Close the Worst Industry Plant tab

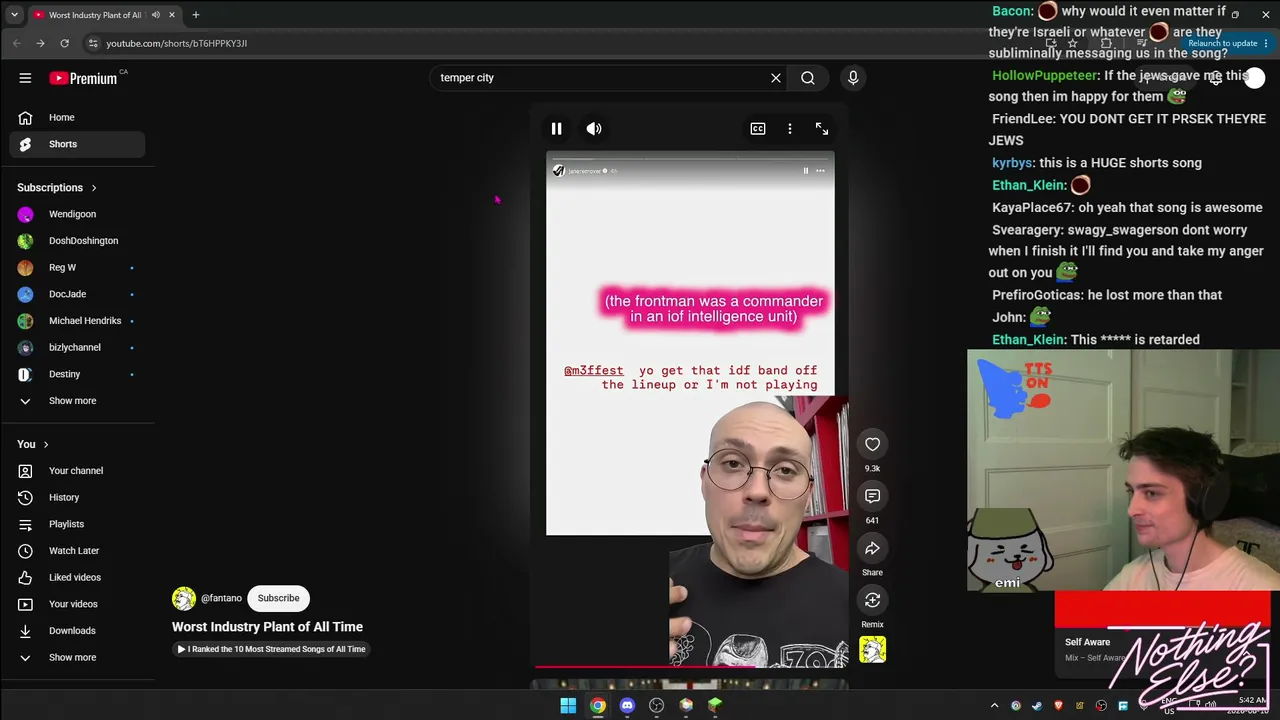(172, 15)
